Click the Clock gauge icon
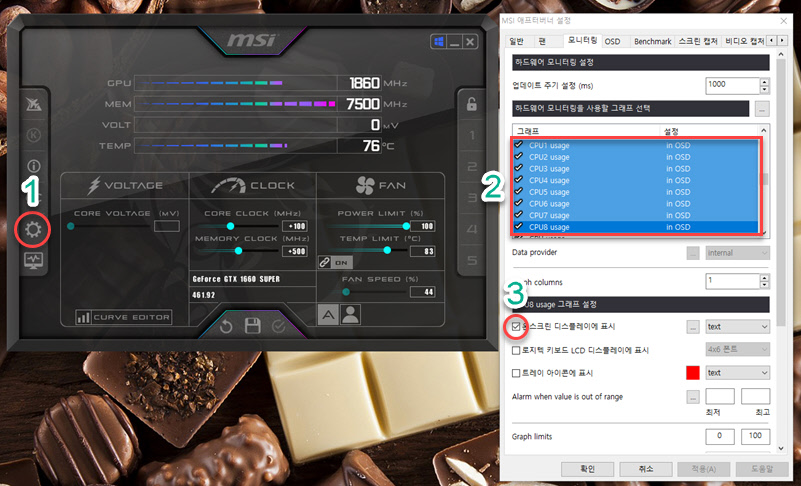Screen dimensions: 801x486 (228, 186)
